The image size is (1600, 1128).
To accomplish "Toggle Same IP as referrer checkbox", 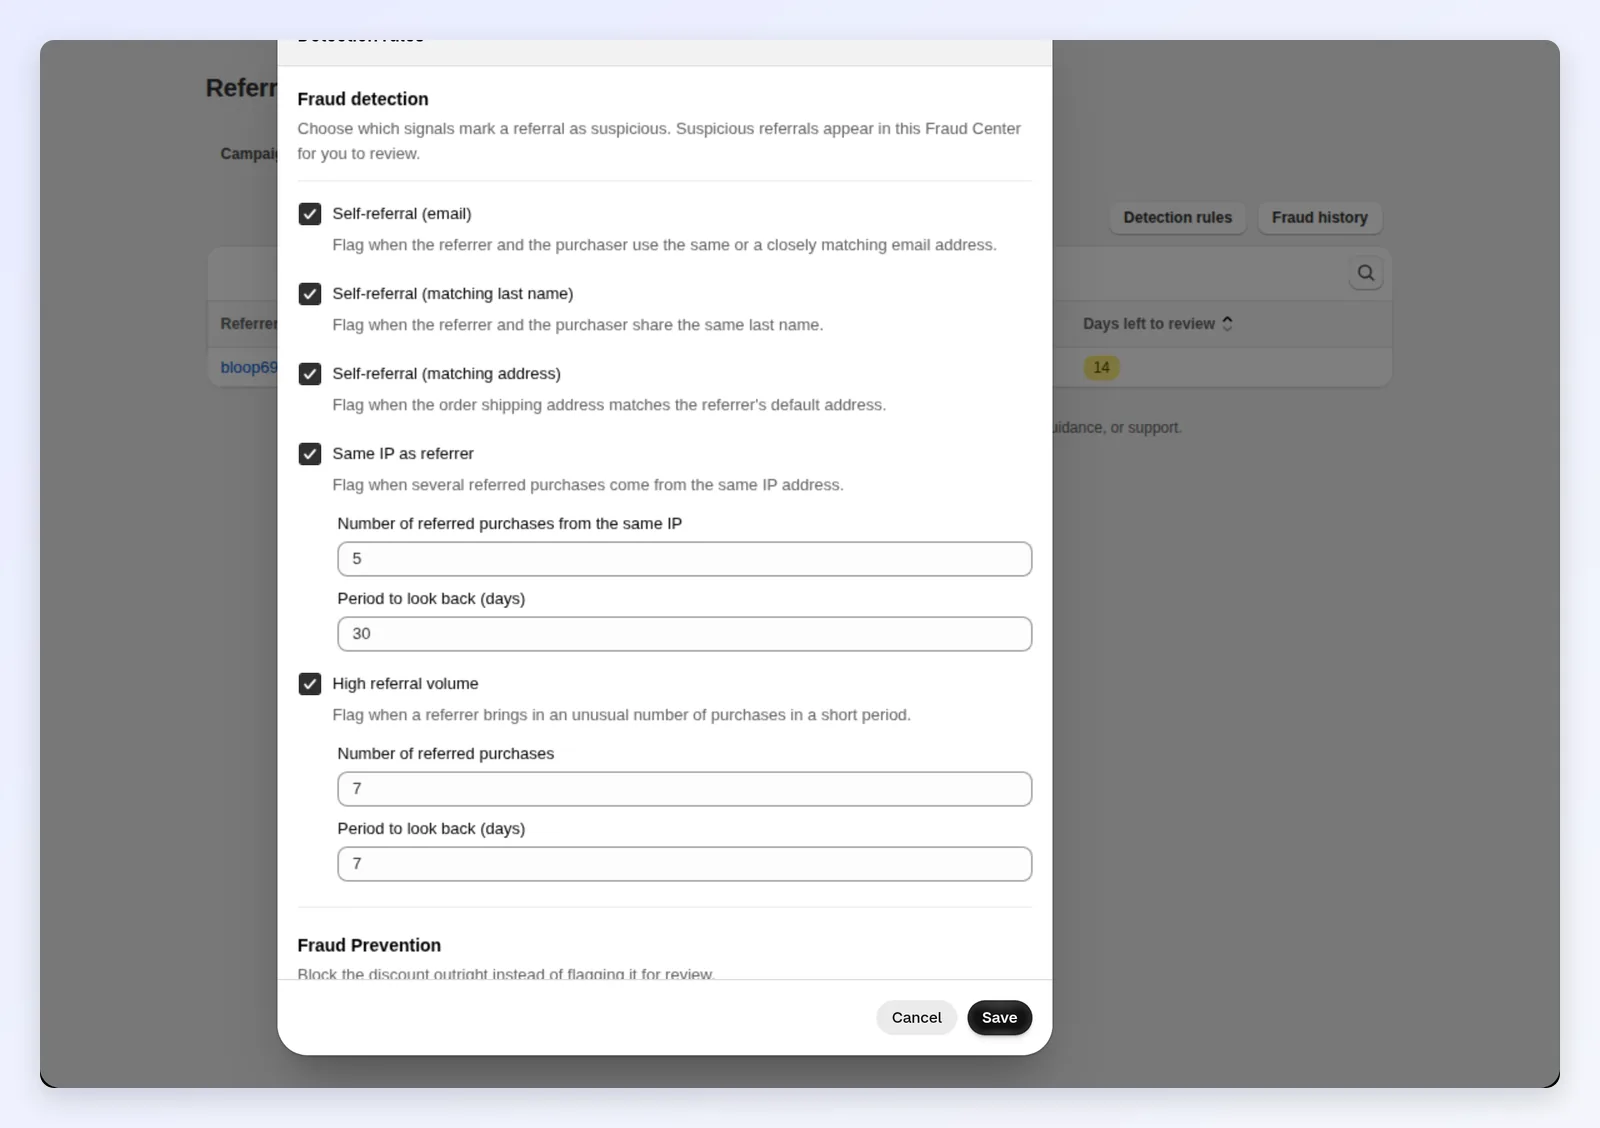I will [x=310, y=454].
